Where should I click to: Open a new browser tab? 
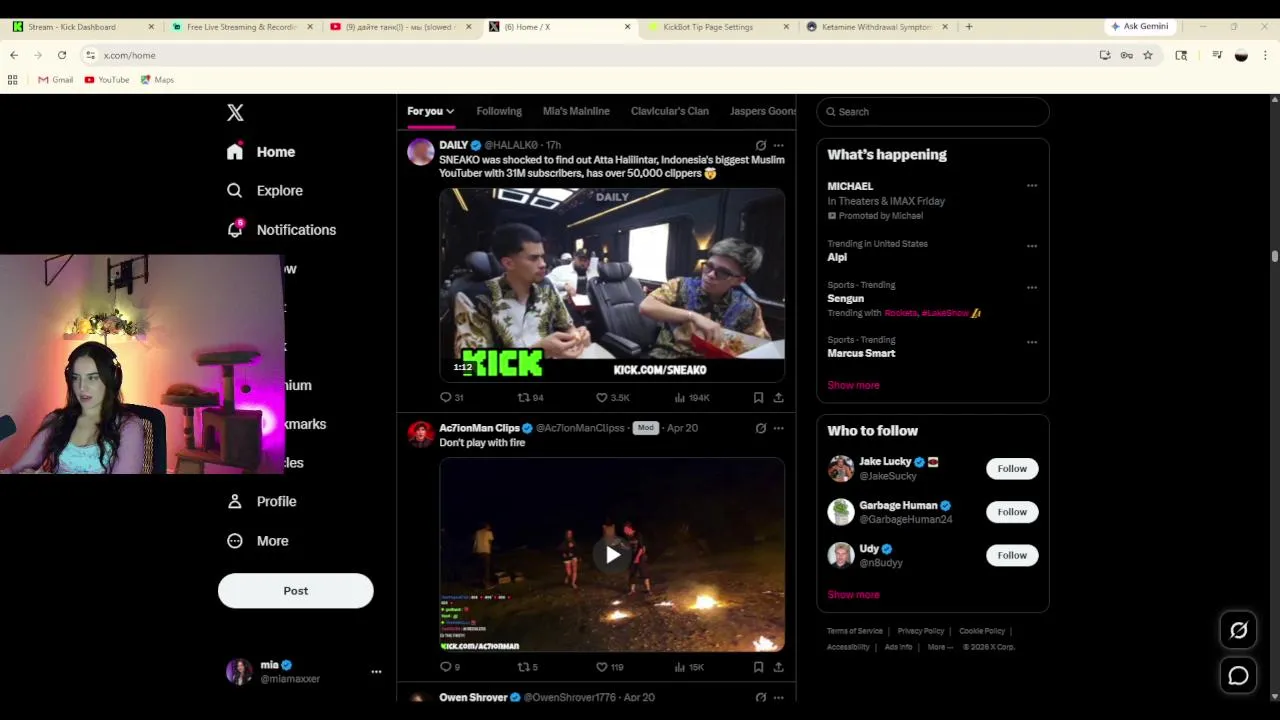tap(969, 27)
